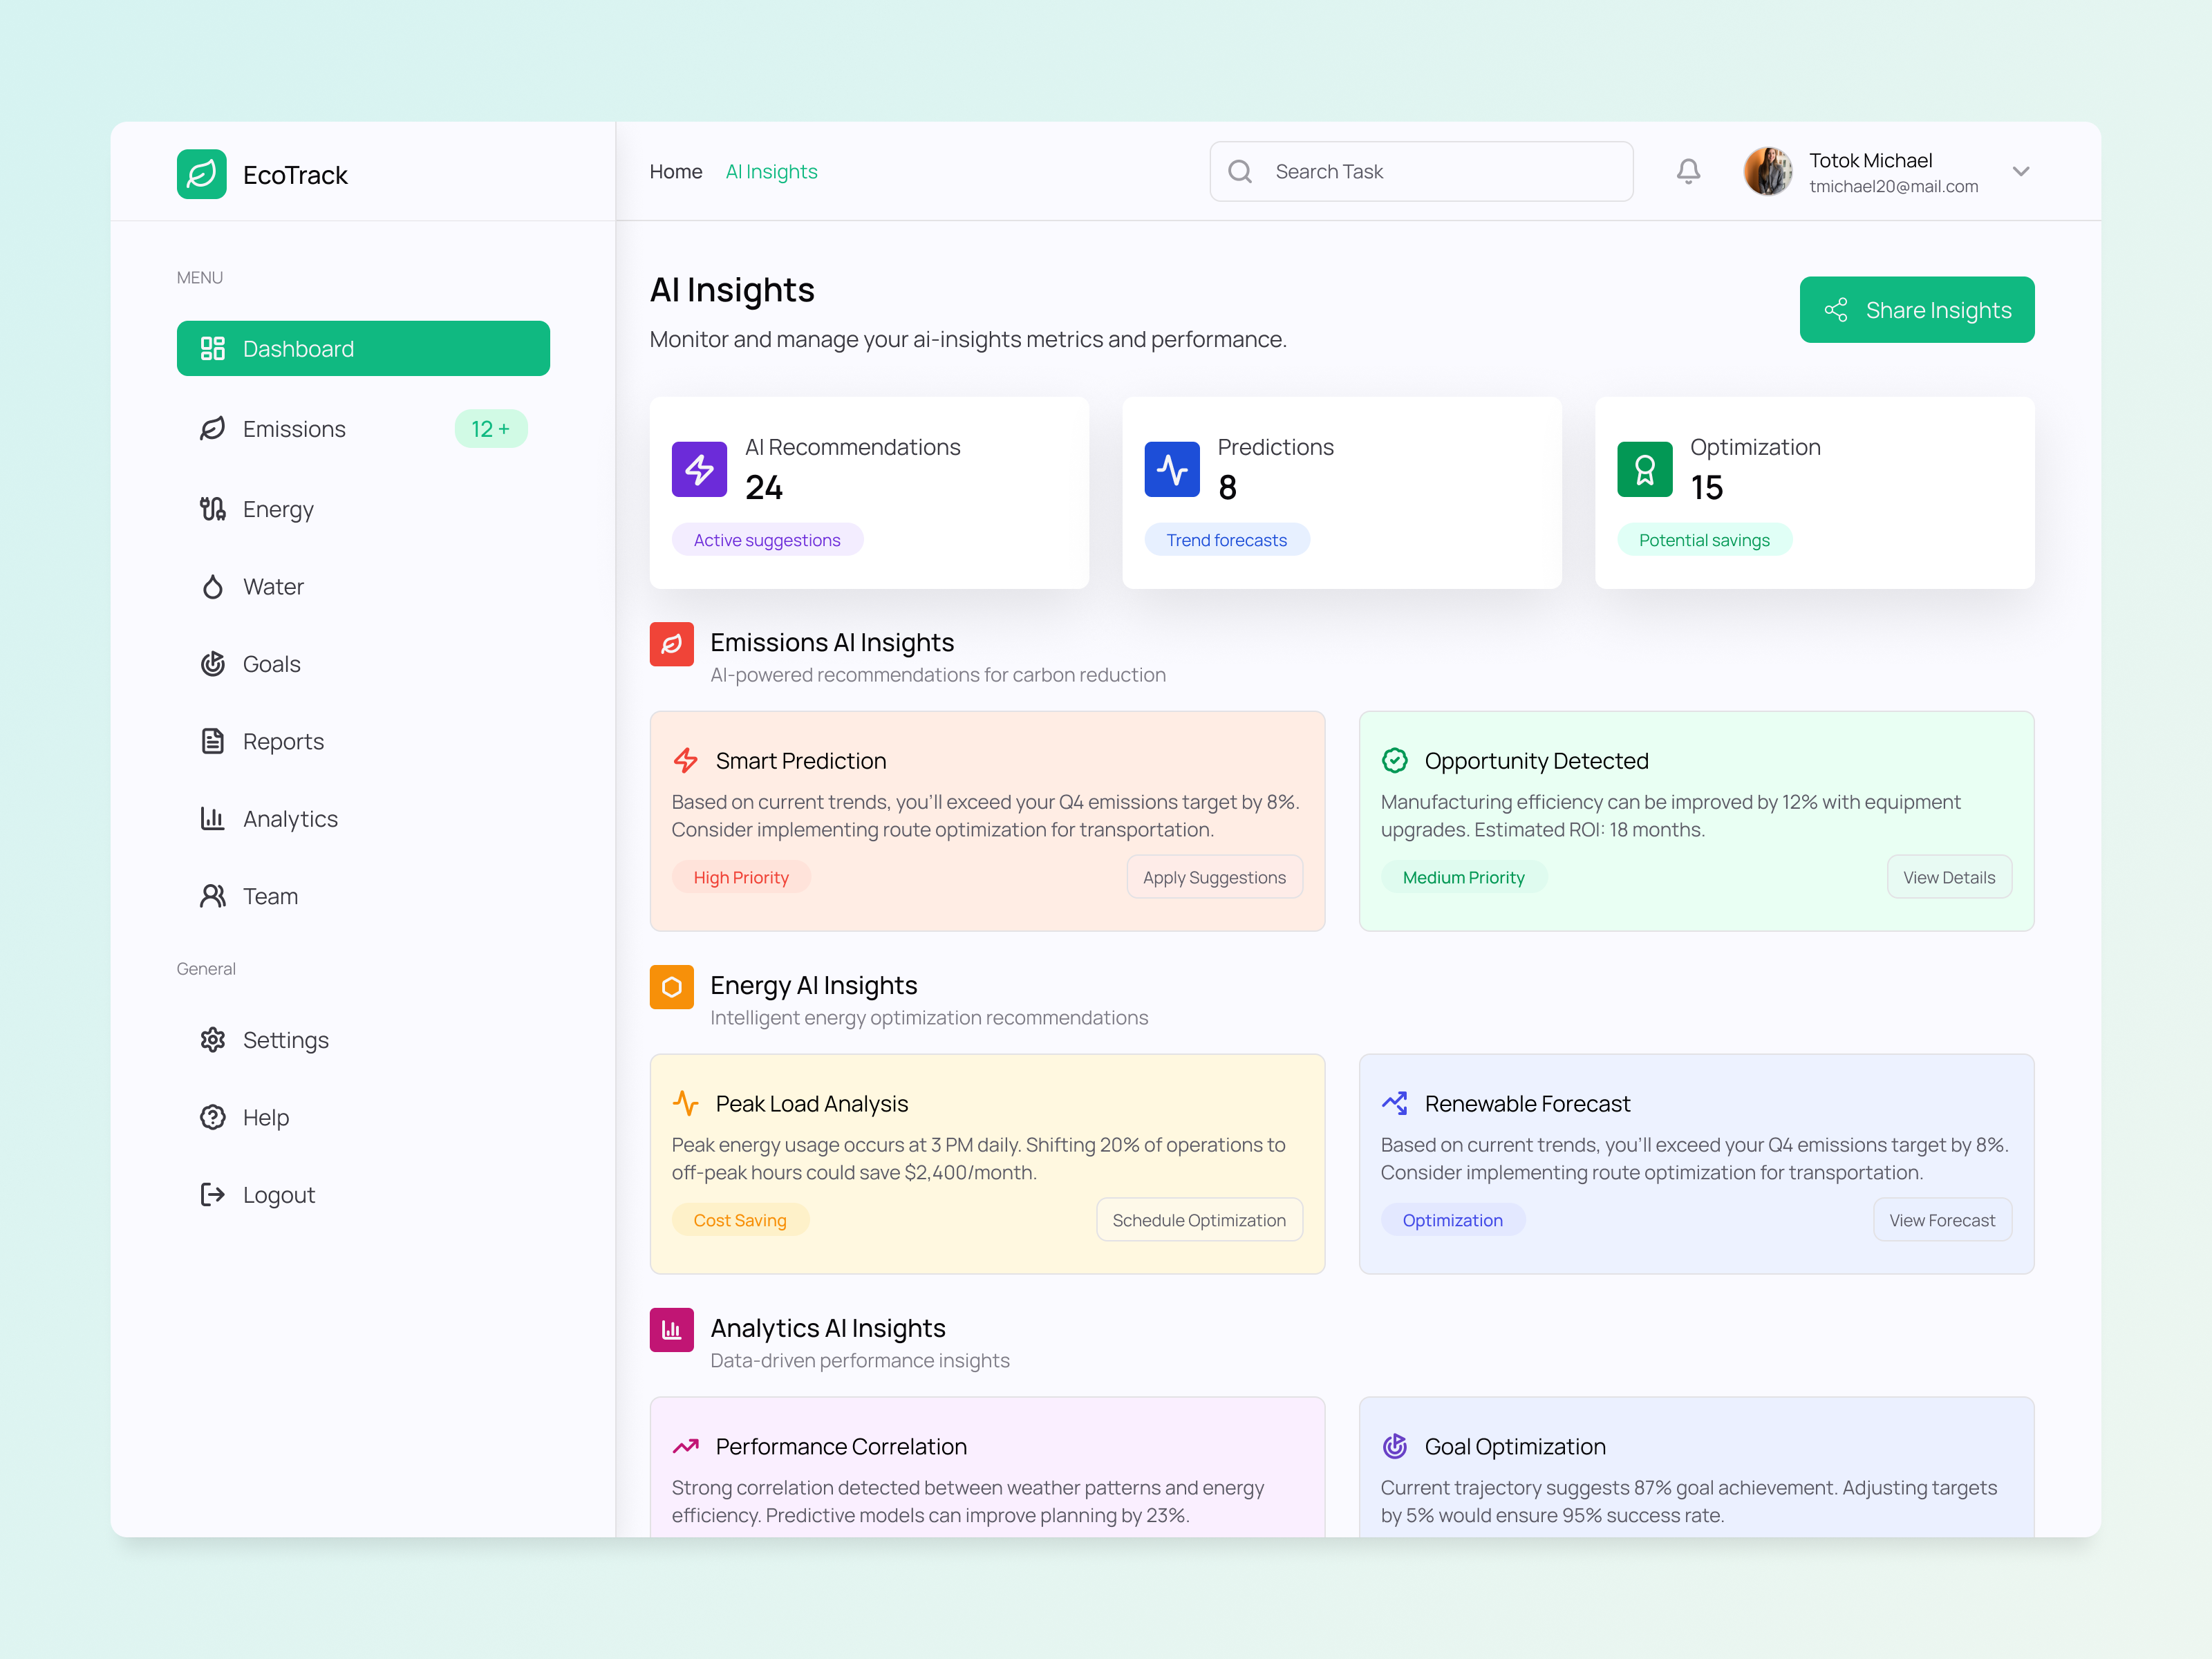Open the Team icon in sidebar
Viewport: 2212px width, 1659px height.
point(213,896)
